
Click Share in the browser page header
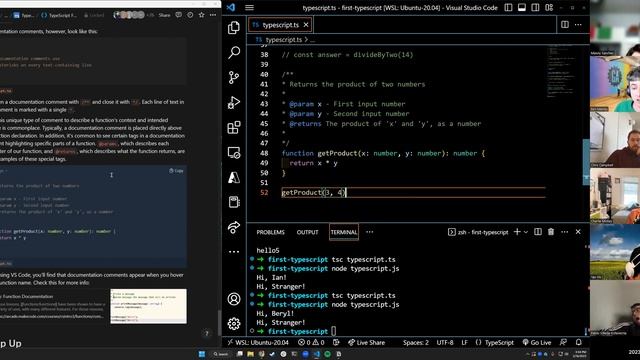pyautogui.click(x=164, y=15)
